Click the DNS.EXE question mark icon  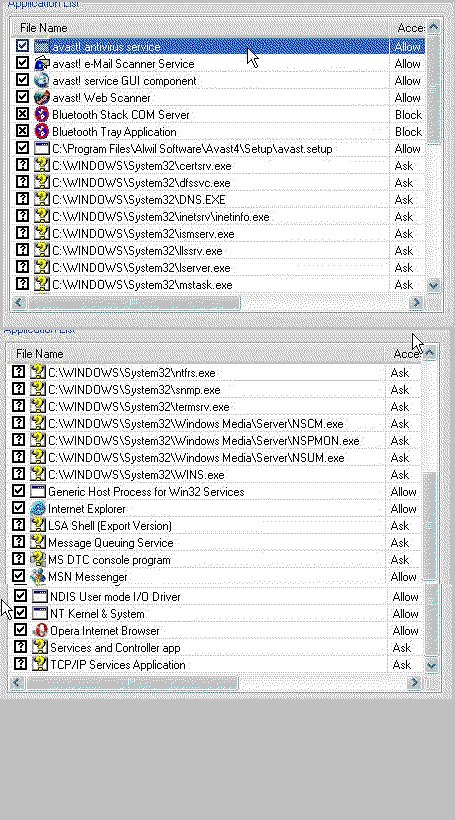pyautogui.click(x=42, y=200)
